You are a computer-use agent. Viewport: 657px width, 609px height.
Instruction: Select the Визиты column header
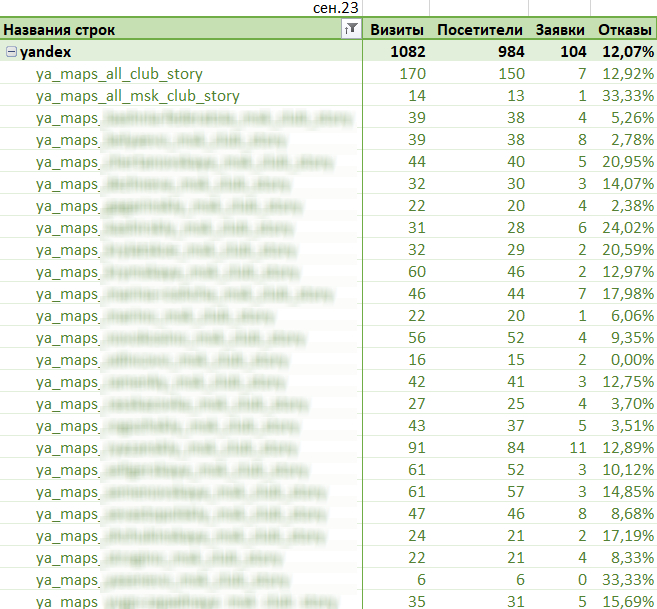click(x=397, y=30)
